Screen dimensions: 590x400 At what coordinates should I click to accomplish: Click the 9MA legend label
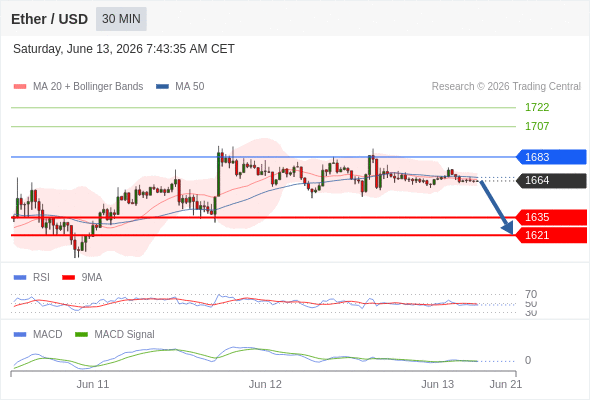[92, 278]
